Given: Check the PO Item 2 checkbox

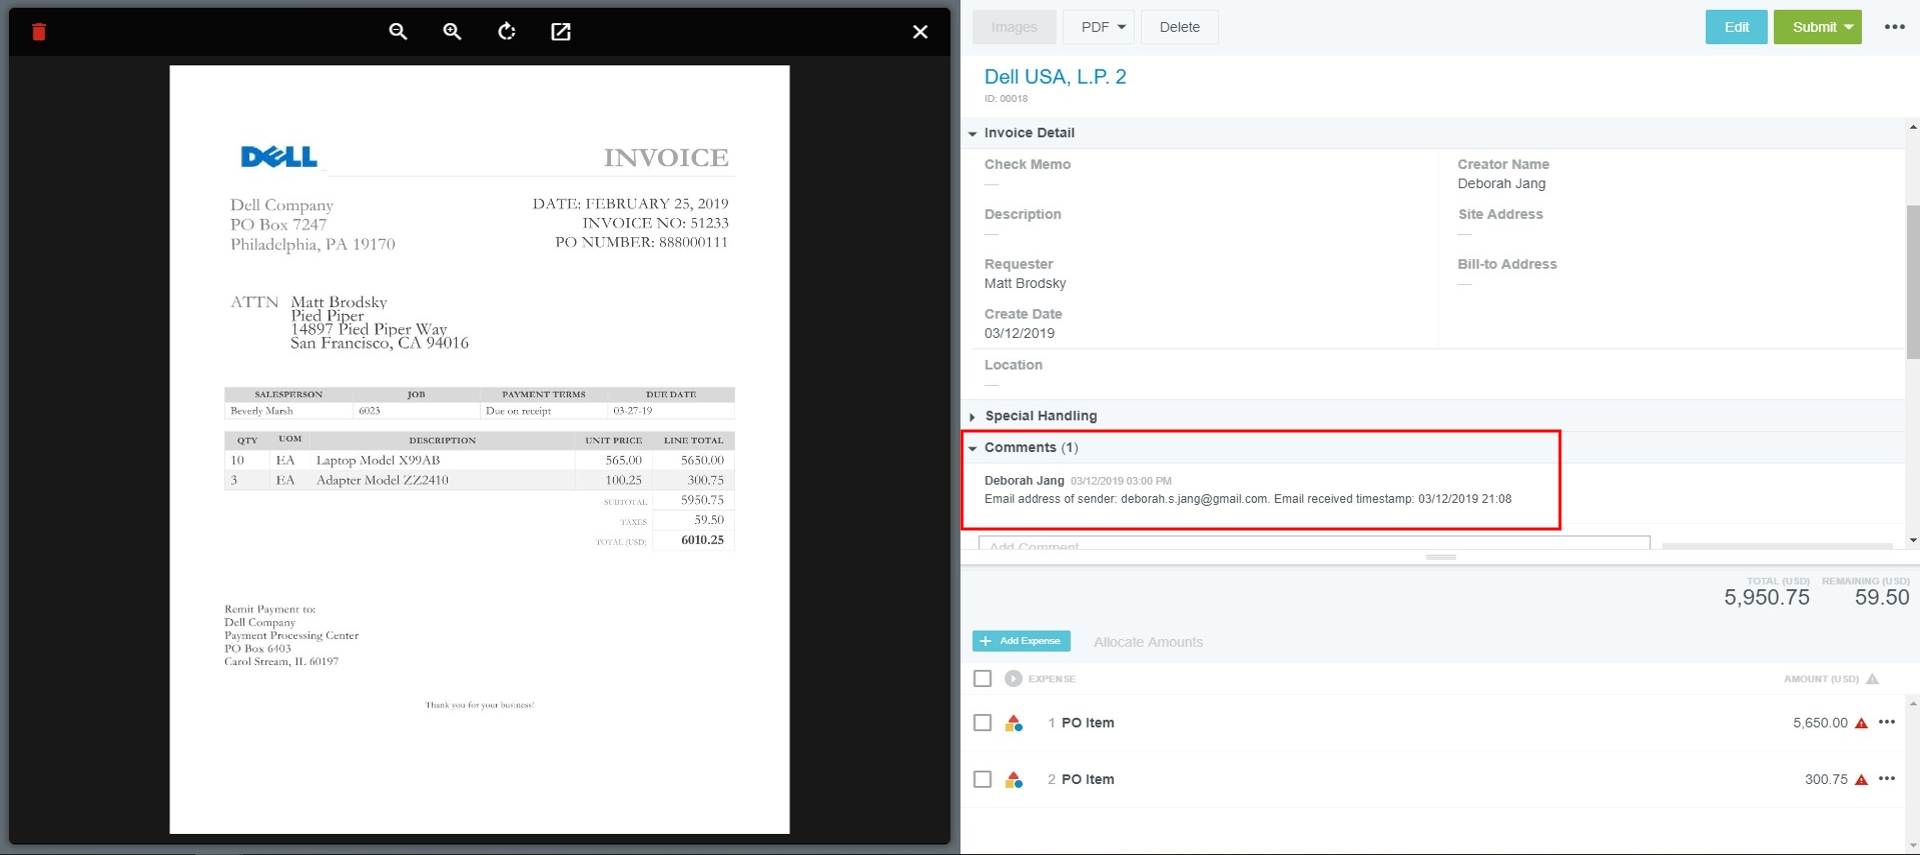Looking at the screenshot, I should pos(982,779).
